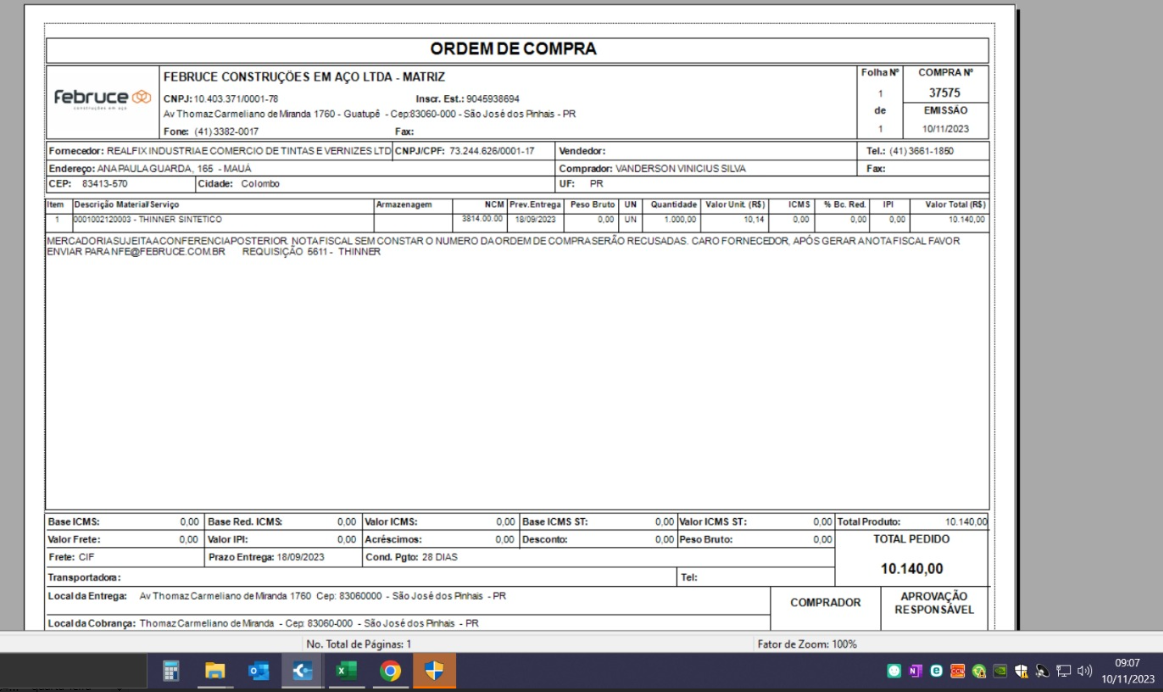Click the volume speaker tray icon
Screen dimensions: 1163x692
point(1083,672)
